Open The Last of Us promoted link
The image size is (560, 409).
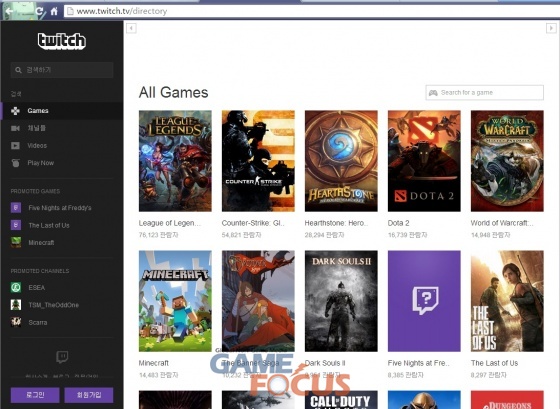(49, 225)
